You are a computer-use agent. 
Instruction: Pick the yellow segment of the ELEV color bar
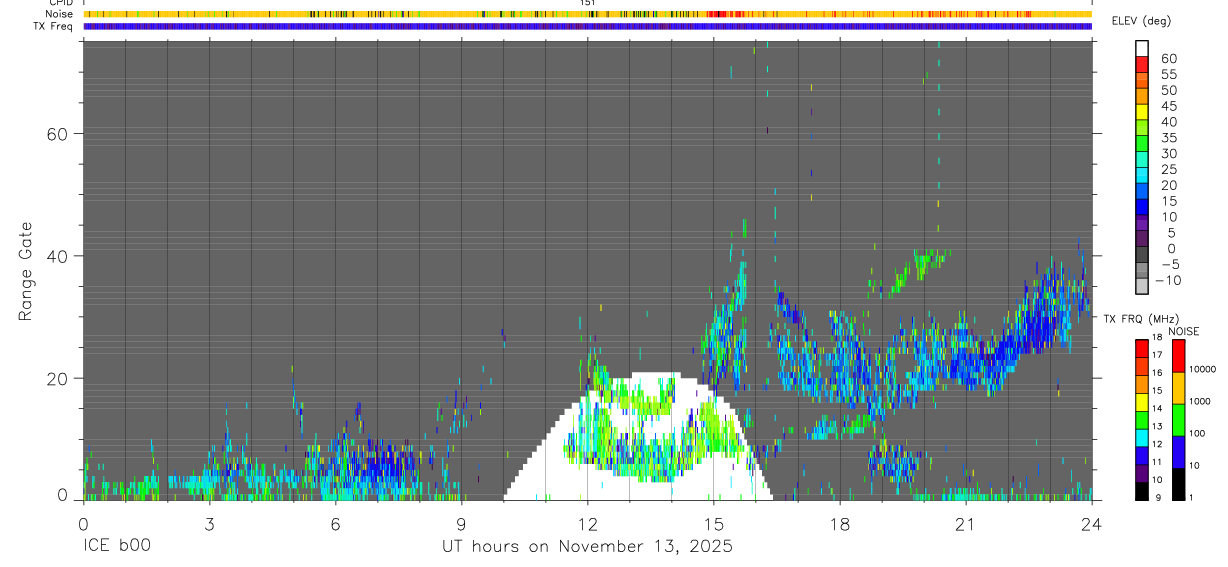[1143, 112]
